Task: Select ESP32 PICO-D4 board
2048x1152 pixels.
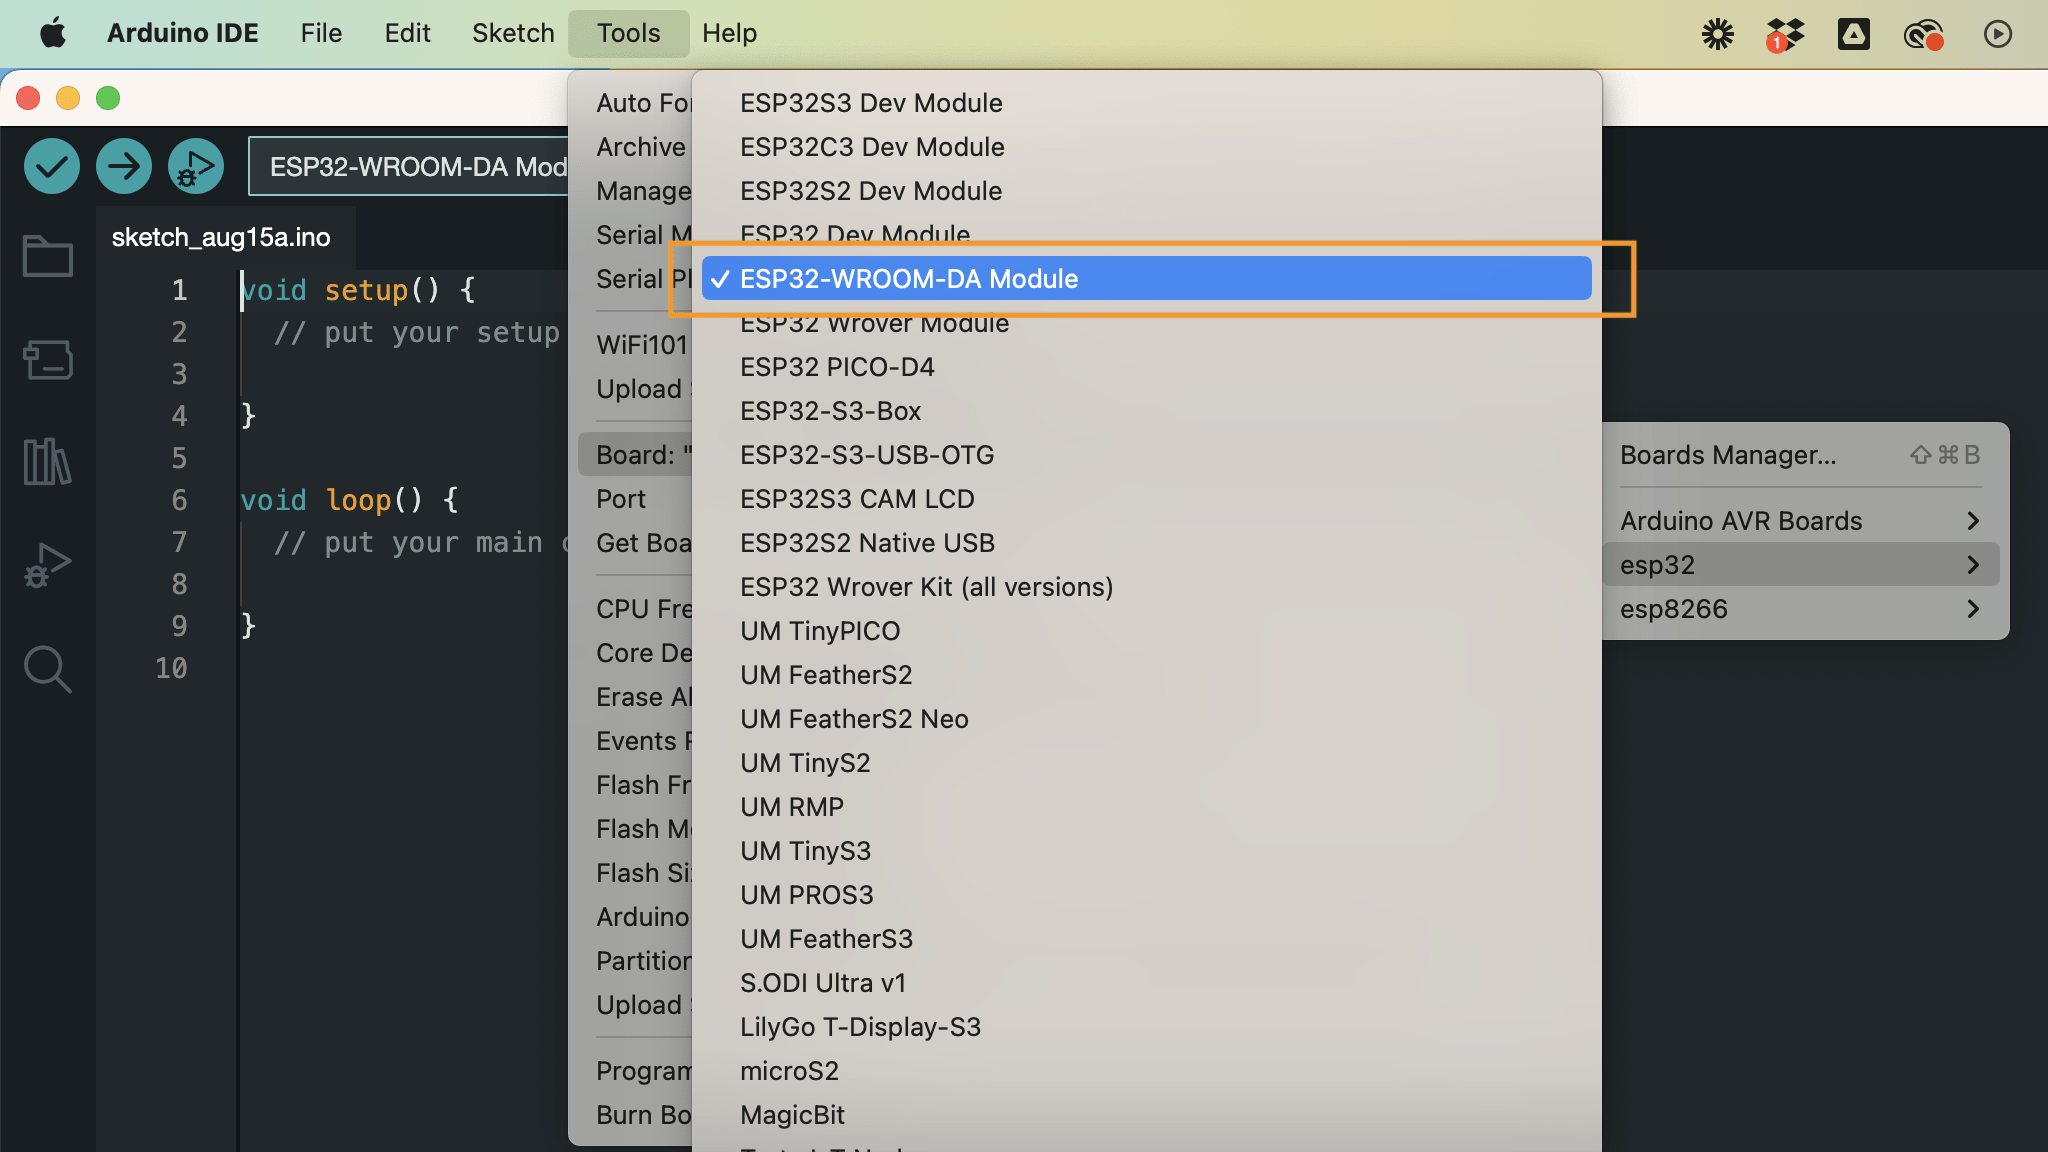Action: click(x=1146, y=367)
